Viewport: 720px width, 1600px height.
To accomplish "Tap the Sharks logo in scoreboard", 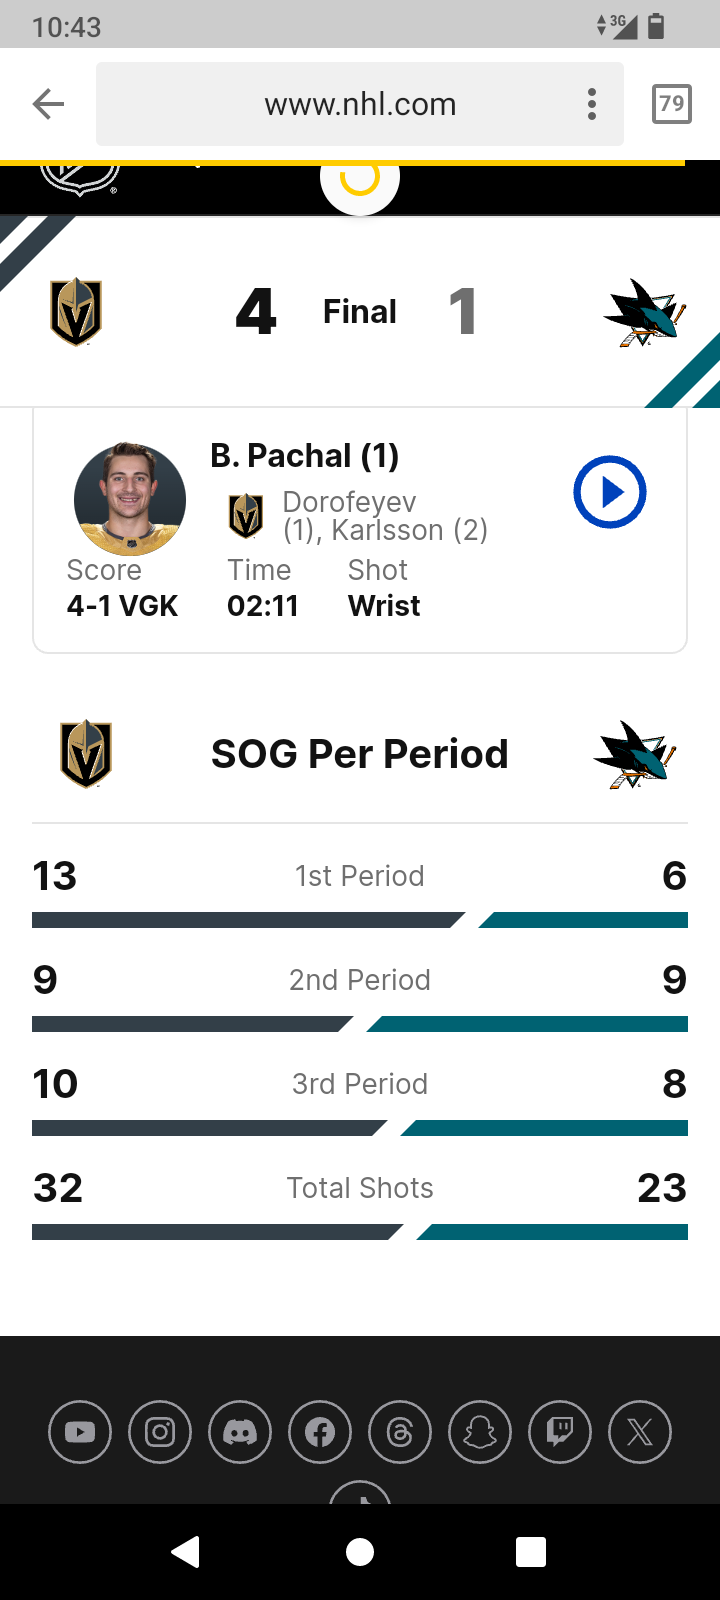I will (644, 312).
